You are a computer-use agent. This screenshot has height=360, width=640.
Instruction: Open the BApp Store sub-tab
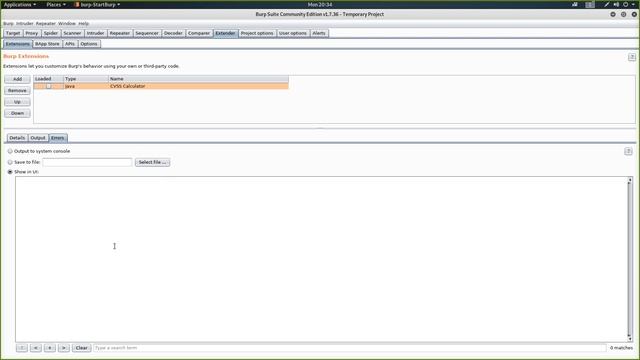[x=47, y=44]
